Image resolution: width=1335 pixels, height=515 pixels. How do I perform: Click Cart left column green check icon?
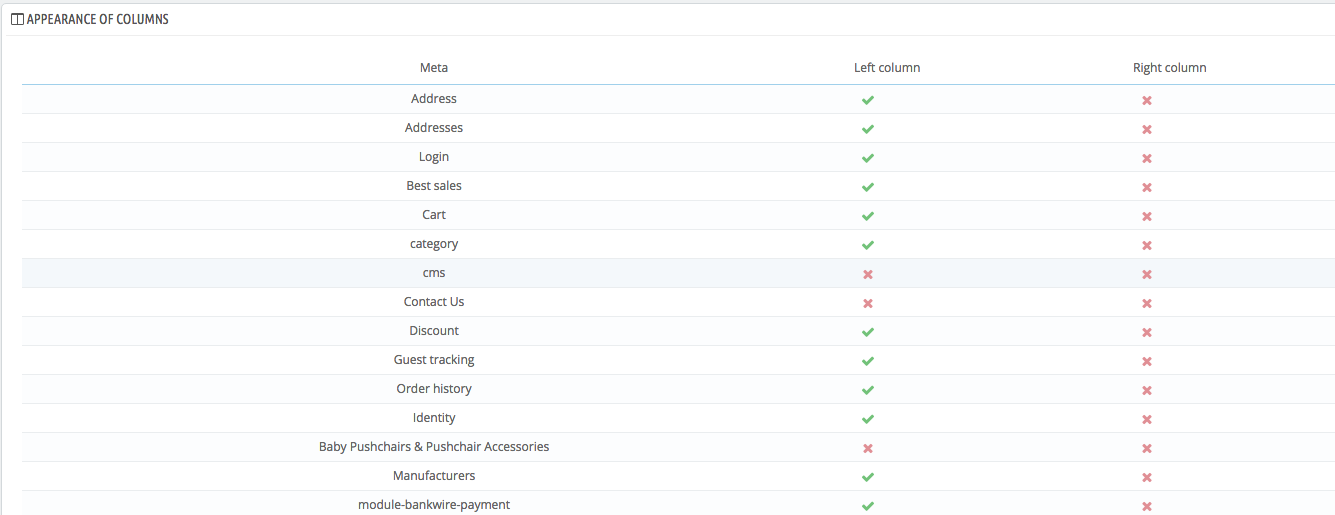pyautogui.click(x=868, y=216)
